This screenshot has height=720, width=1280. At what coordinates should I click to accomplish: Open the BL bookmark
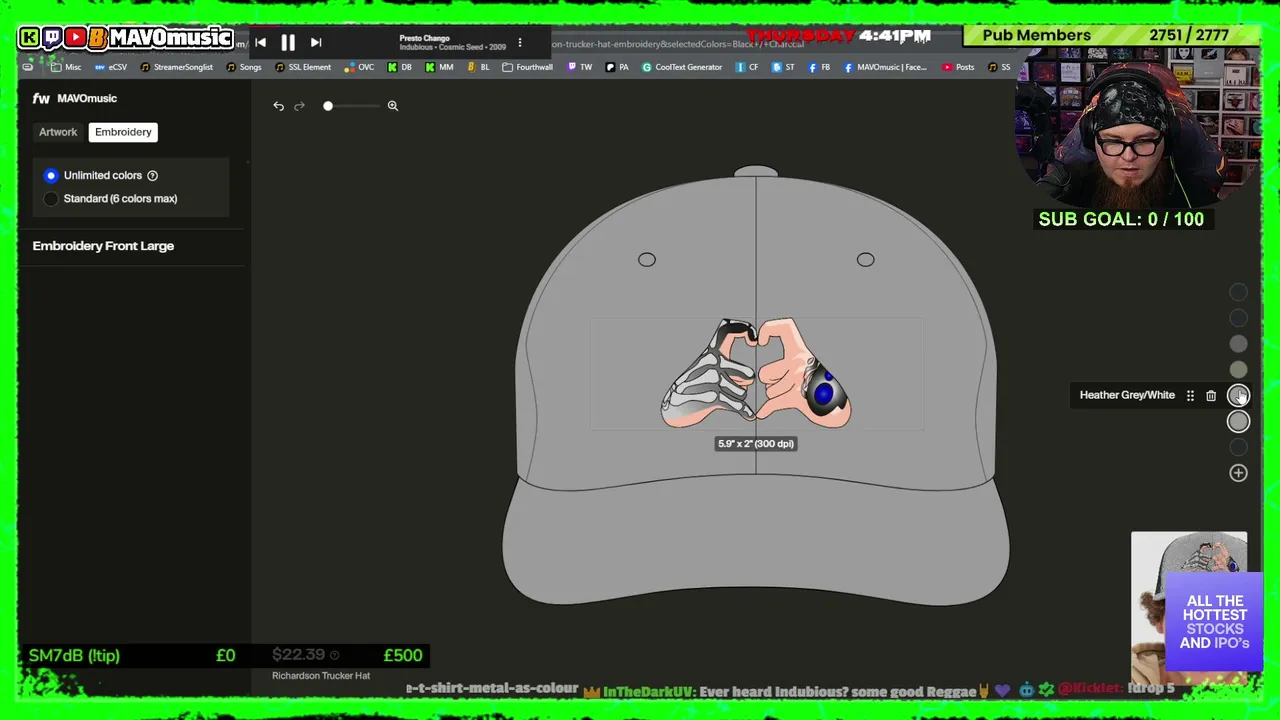click(x=478, y=67)
